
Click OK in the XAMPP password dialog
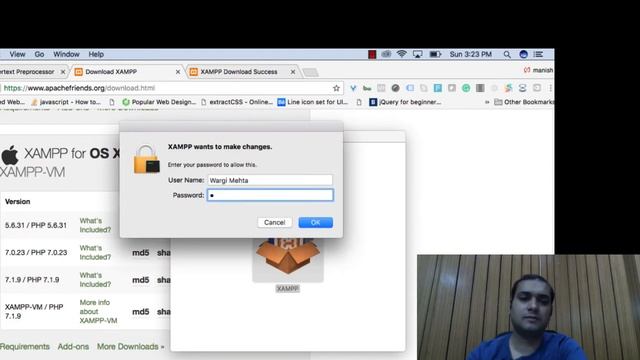point(316,222)
